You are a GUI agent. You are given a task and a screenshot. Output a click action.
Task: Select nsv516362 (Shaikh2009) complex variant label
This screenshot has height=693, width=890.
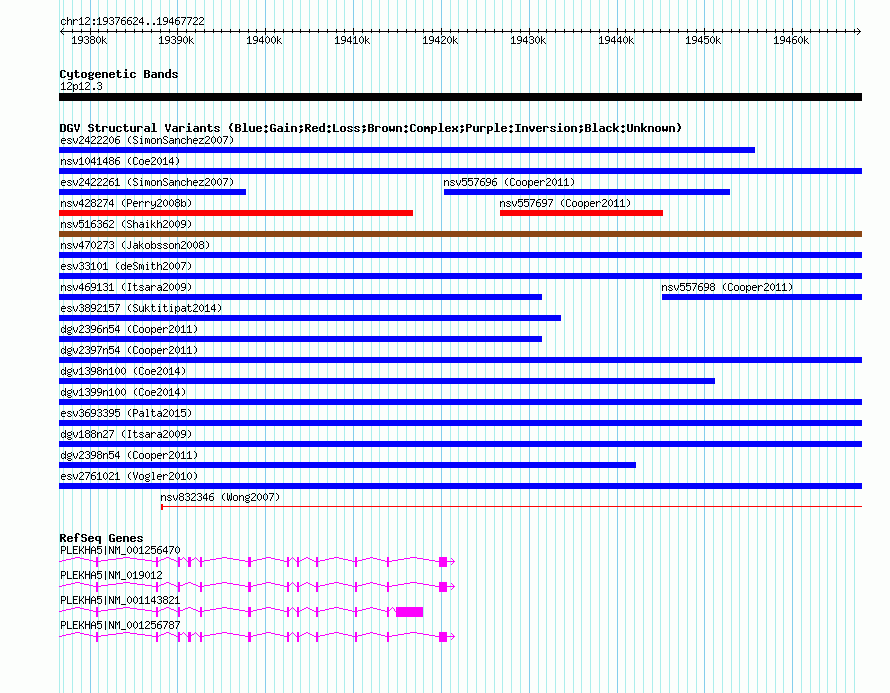tap(126, 224)
